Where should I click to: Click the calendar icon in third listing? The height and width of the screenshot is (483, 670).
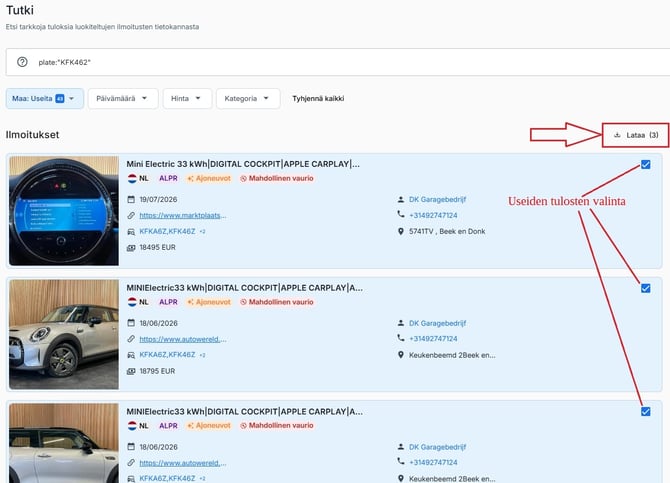131,447
